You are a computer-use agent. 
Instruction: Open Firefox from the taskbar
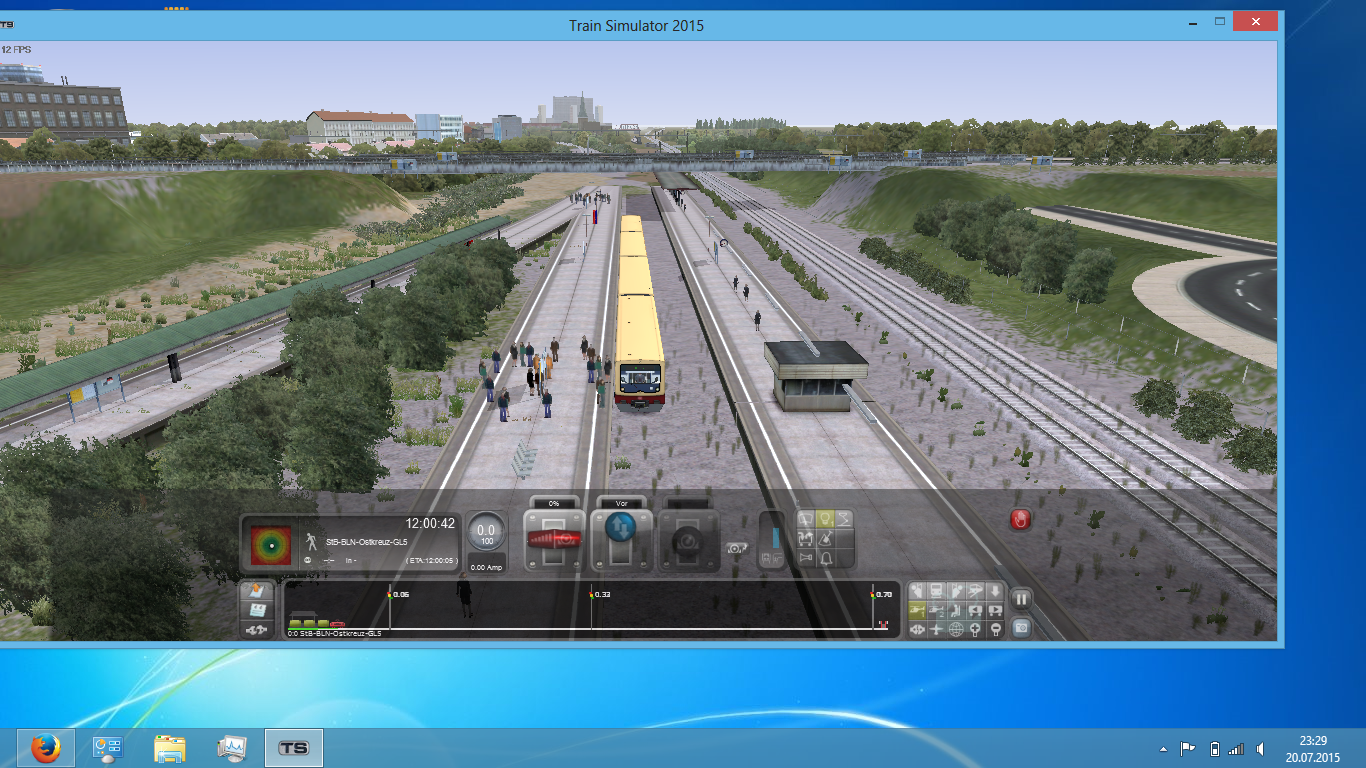click(45, 747)
